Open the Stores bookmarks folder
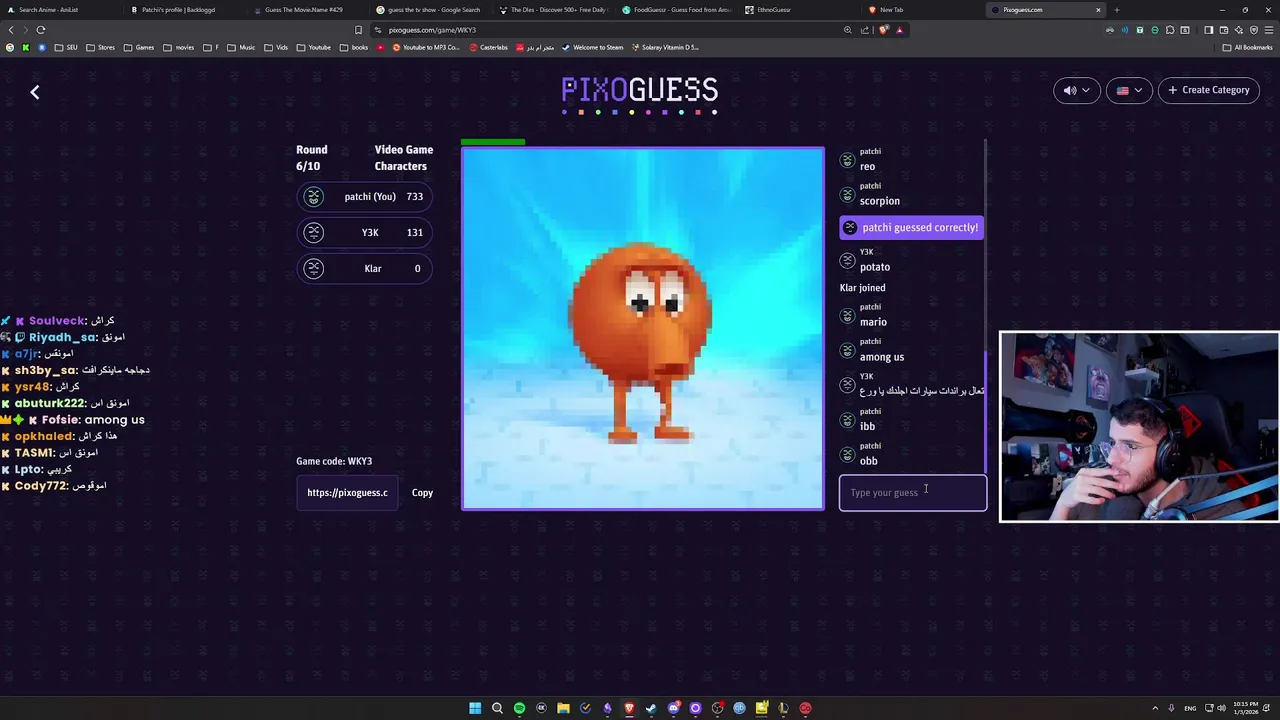 100,47
